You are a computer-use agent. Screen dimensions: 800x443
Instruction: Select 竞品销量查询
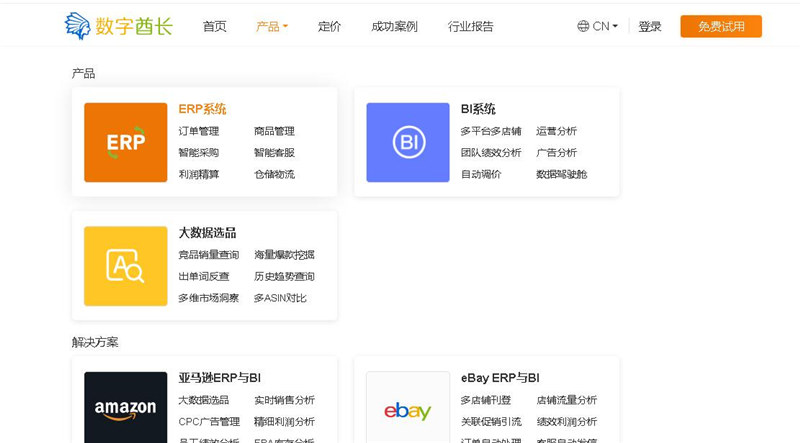(x=209, y=255)
